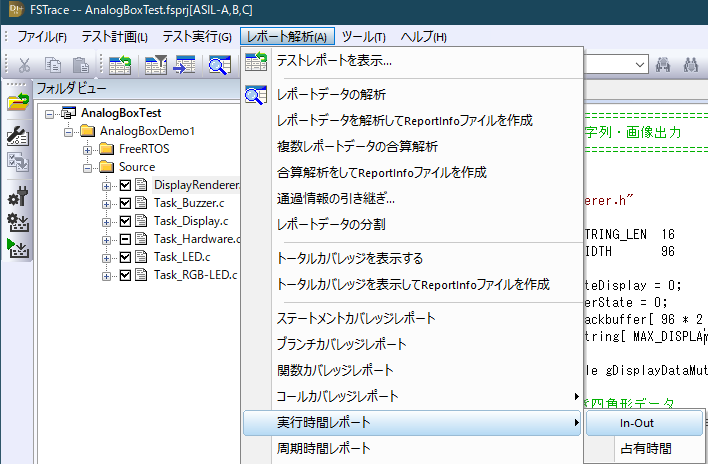Click the green play run sidebar icon
This screenshot has height=464, width=708.
click(x=18, y=248)
